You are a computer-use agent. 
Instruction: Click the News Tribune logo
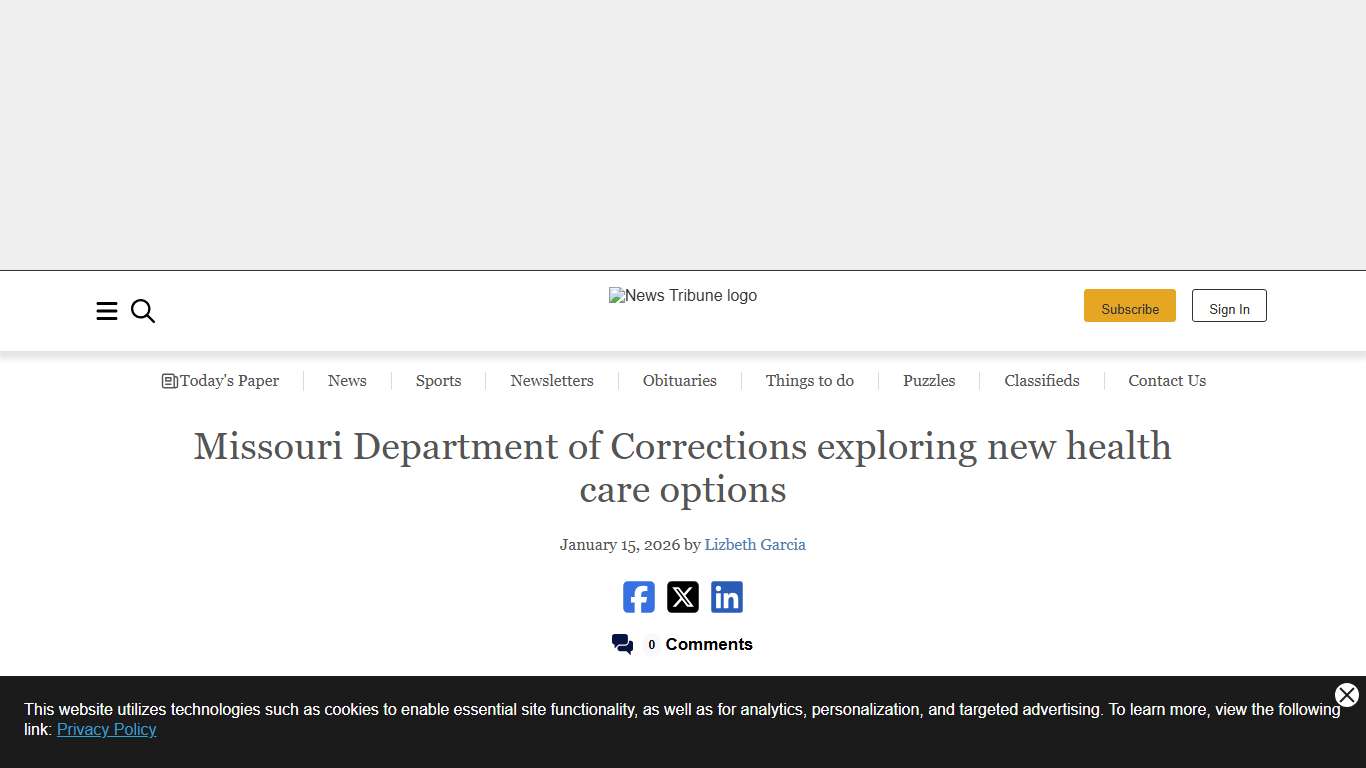683,295
